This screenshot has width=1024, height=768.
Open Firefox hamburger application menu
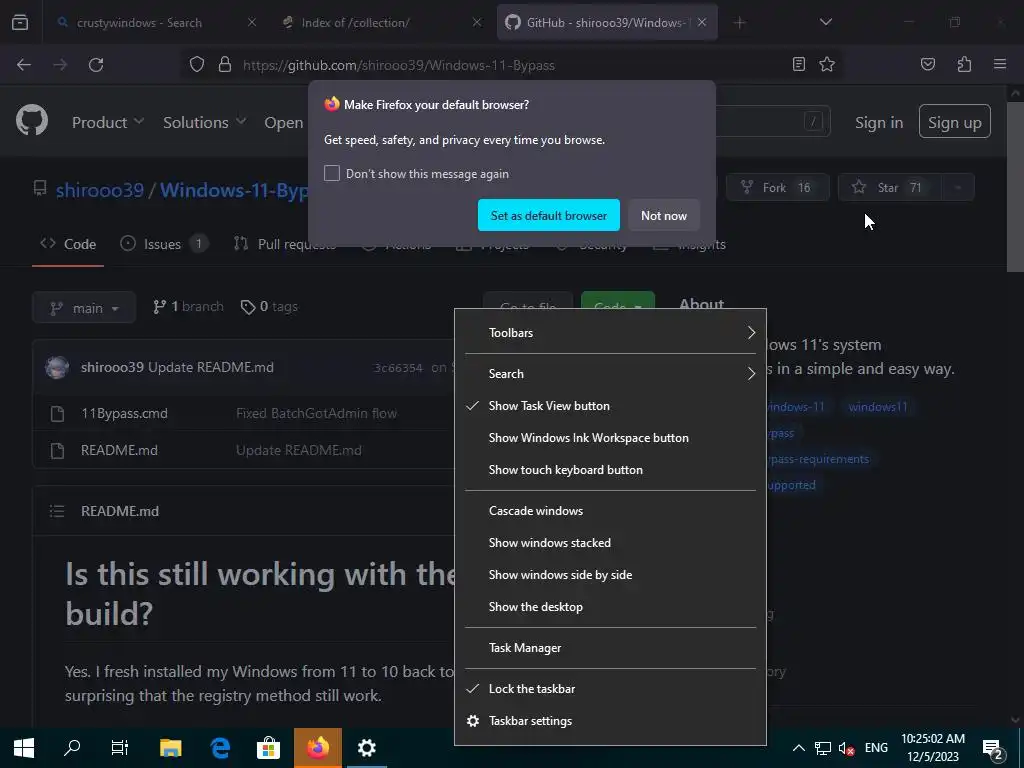(x=1000, y=64)
